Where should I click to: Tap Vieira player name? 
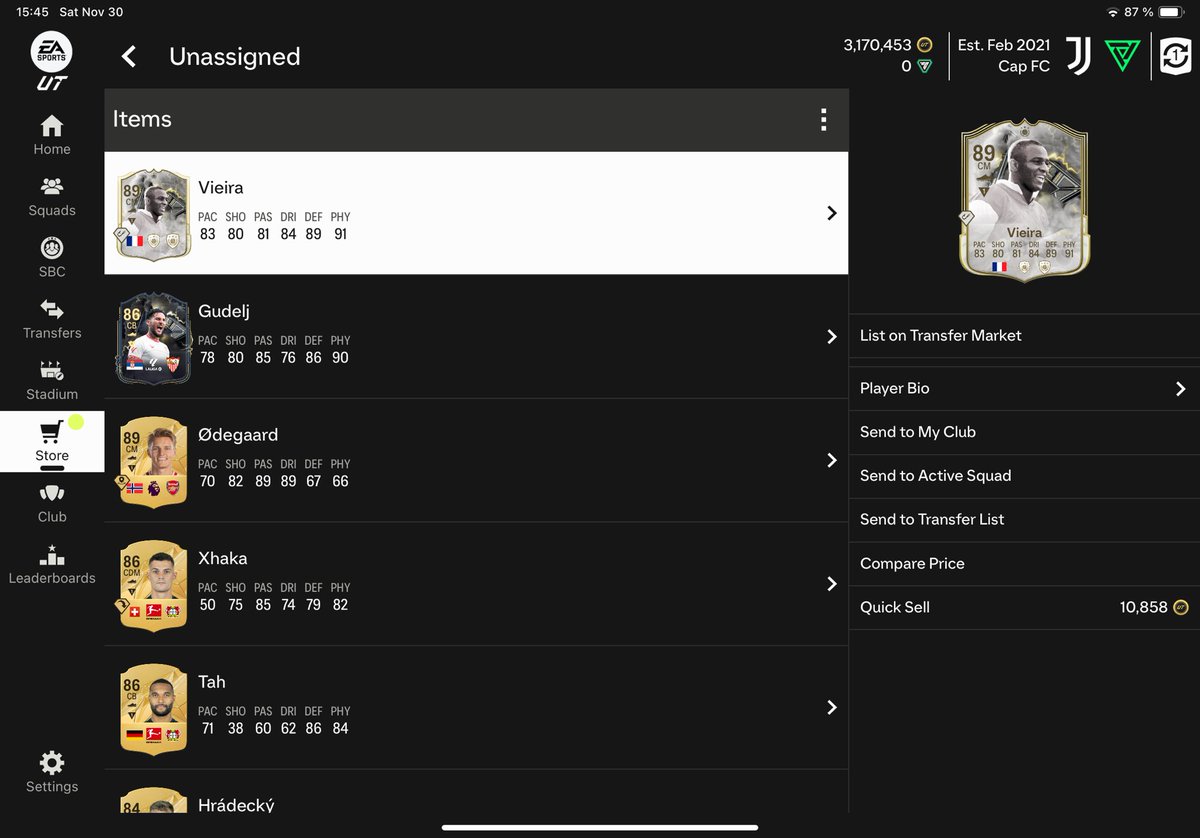click(221, 188)
